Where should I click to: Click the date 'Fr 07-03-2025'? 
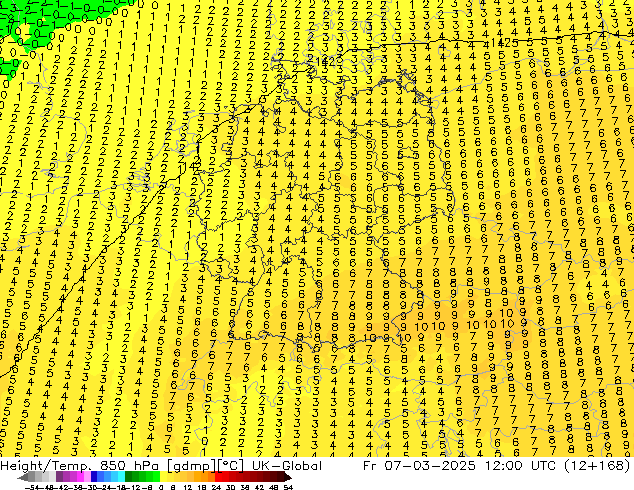(419, 466)
